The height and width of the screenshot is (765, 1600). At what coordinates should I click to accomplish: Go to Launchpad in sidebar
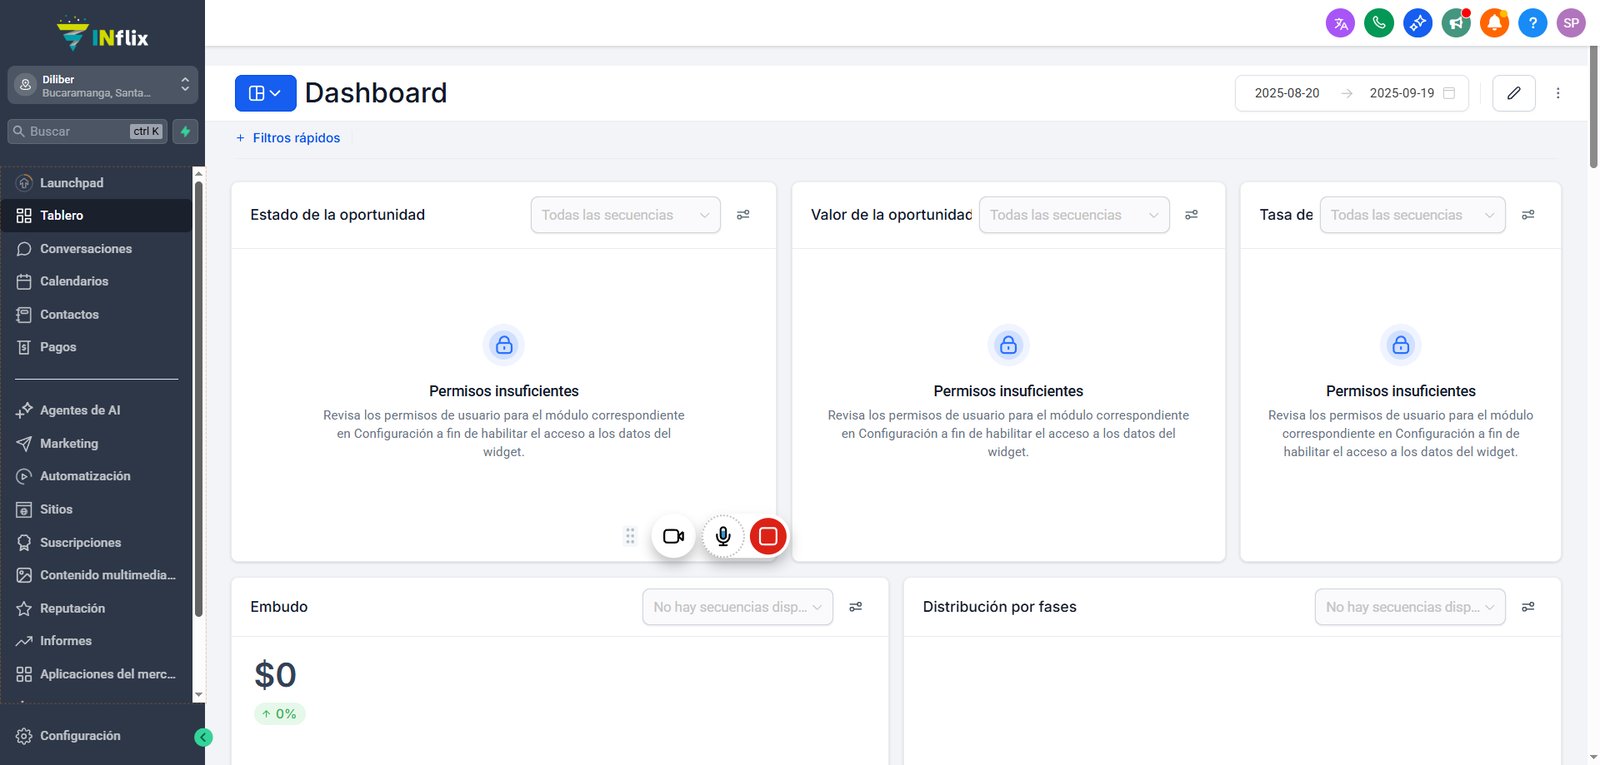tap(96, 183)
